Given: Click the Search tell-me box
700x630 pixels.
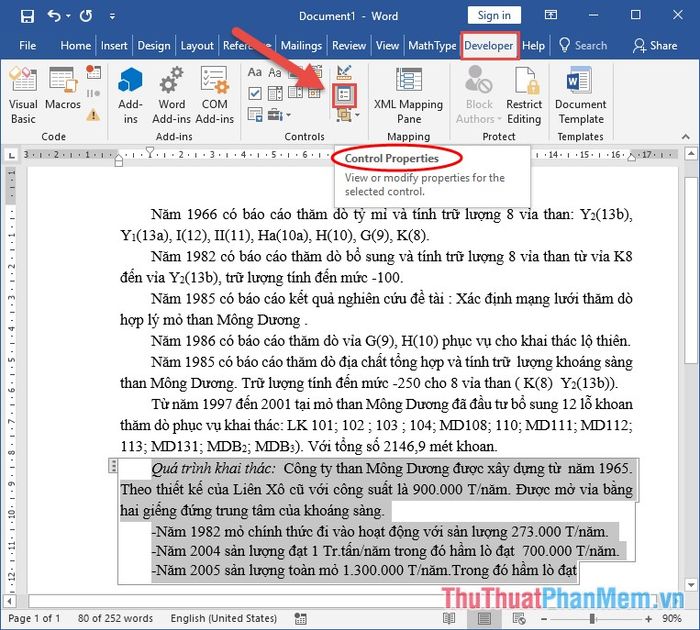Looking at the screenshot, I should click(583, 46).
